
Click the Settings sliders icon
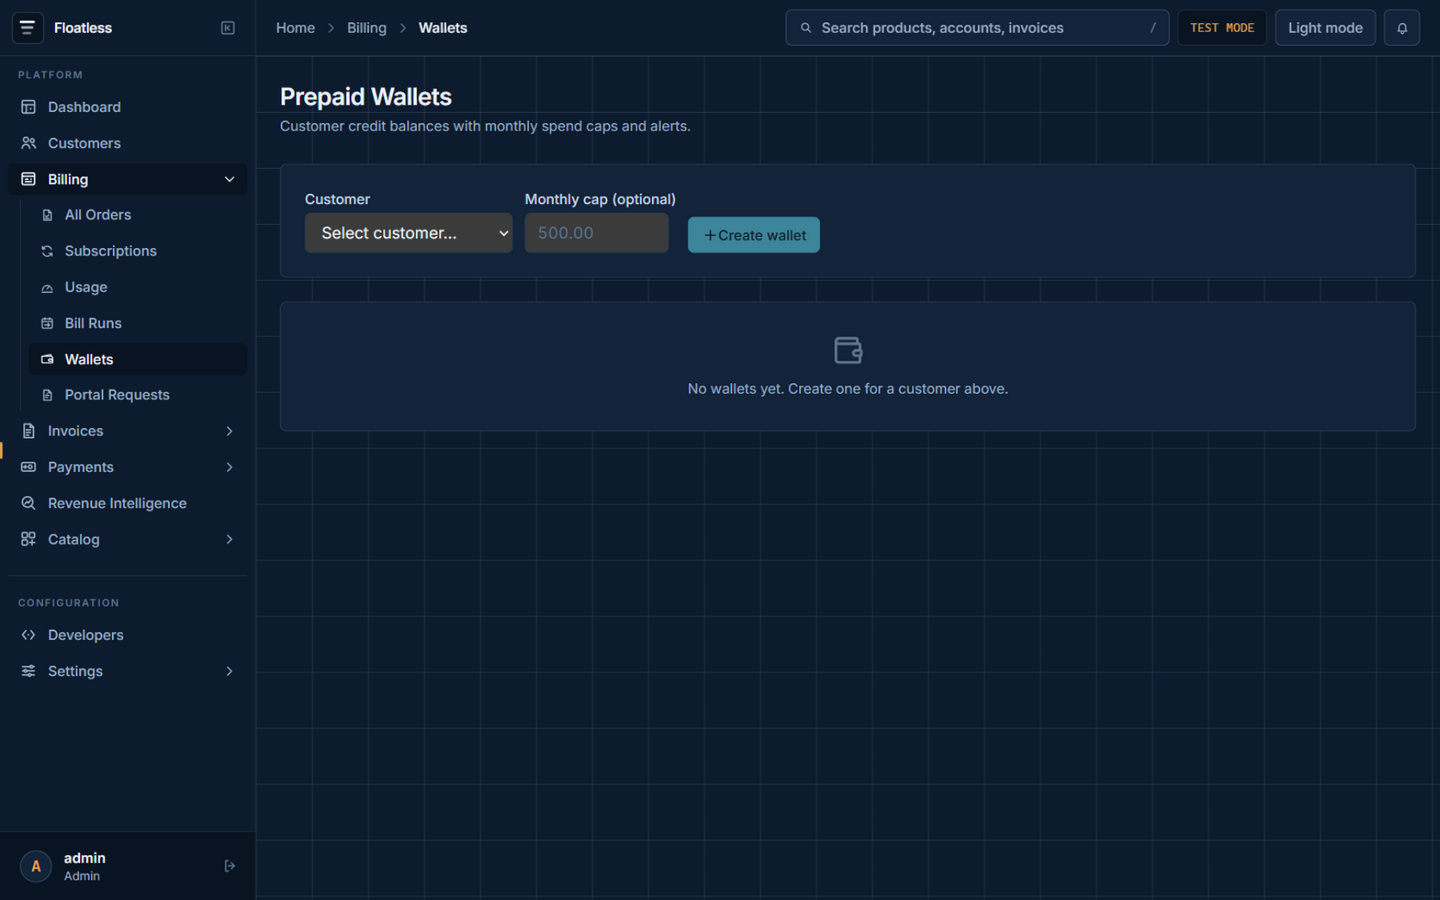tap(29, 671)
